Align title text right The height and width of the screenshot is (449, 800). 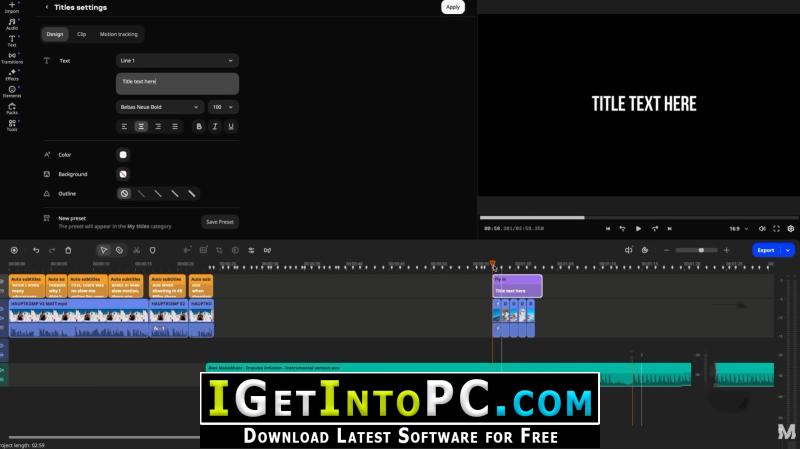pyautogui.click(x=158, y=127)
